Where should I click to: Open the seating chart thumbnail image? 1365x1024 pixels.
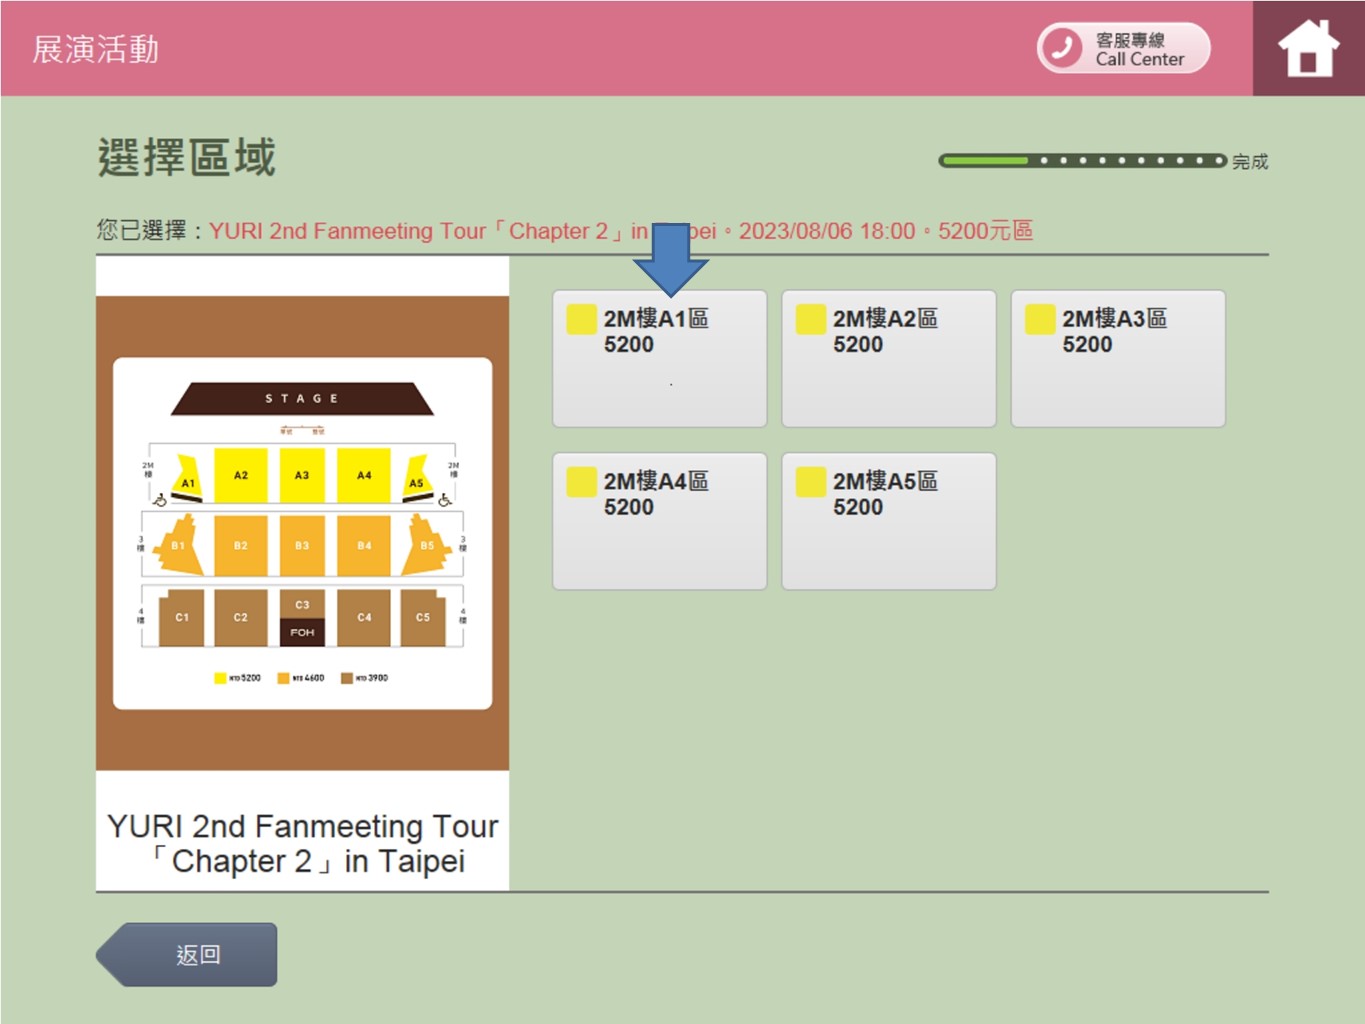pos(302,533)
